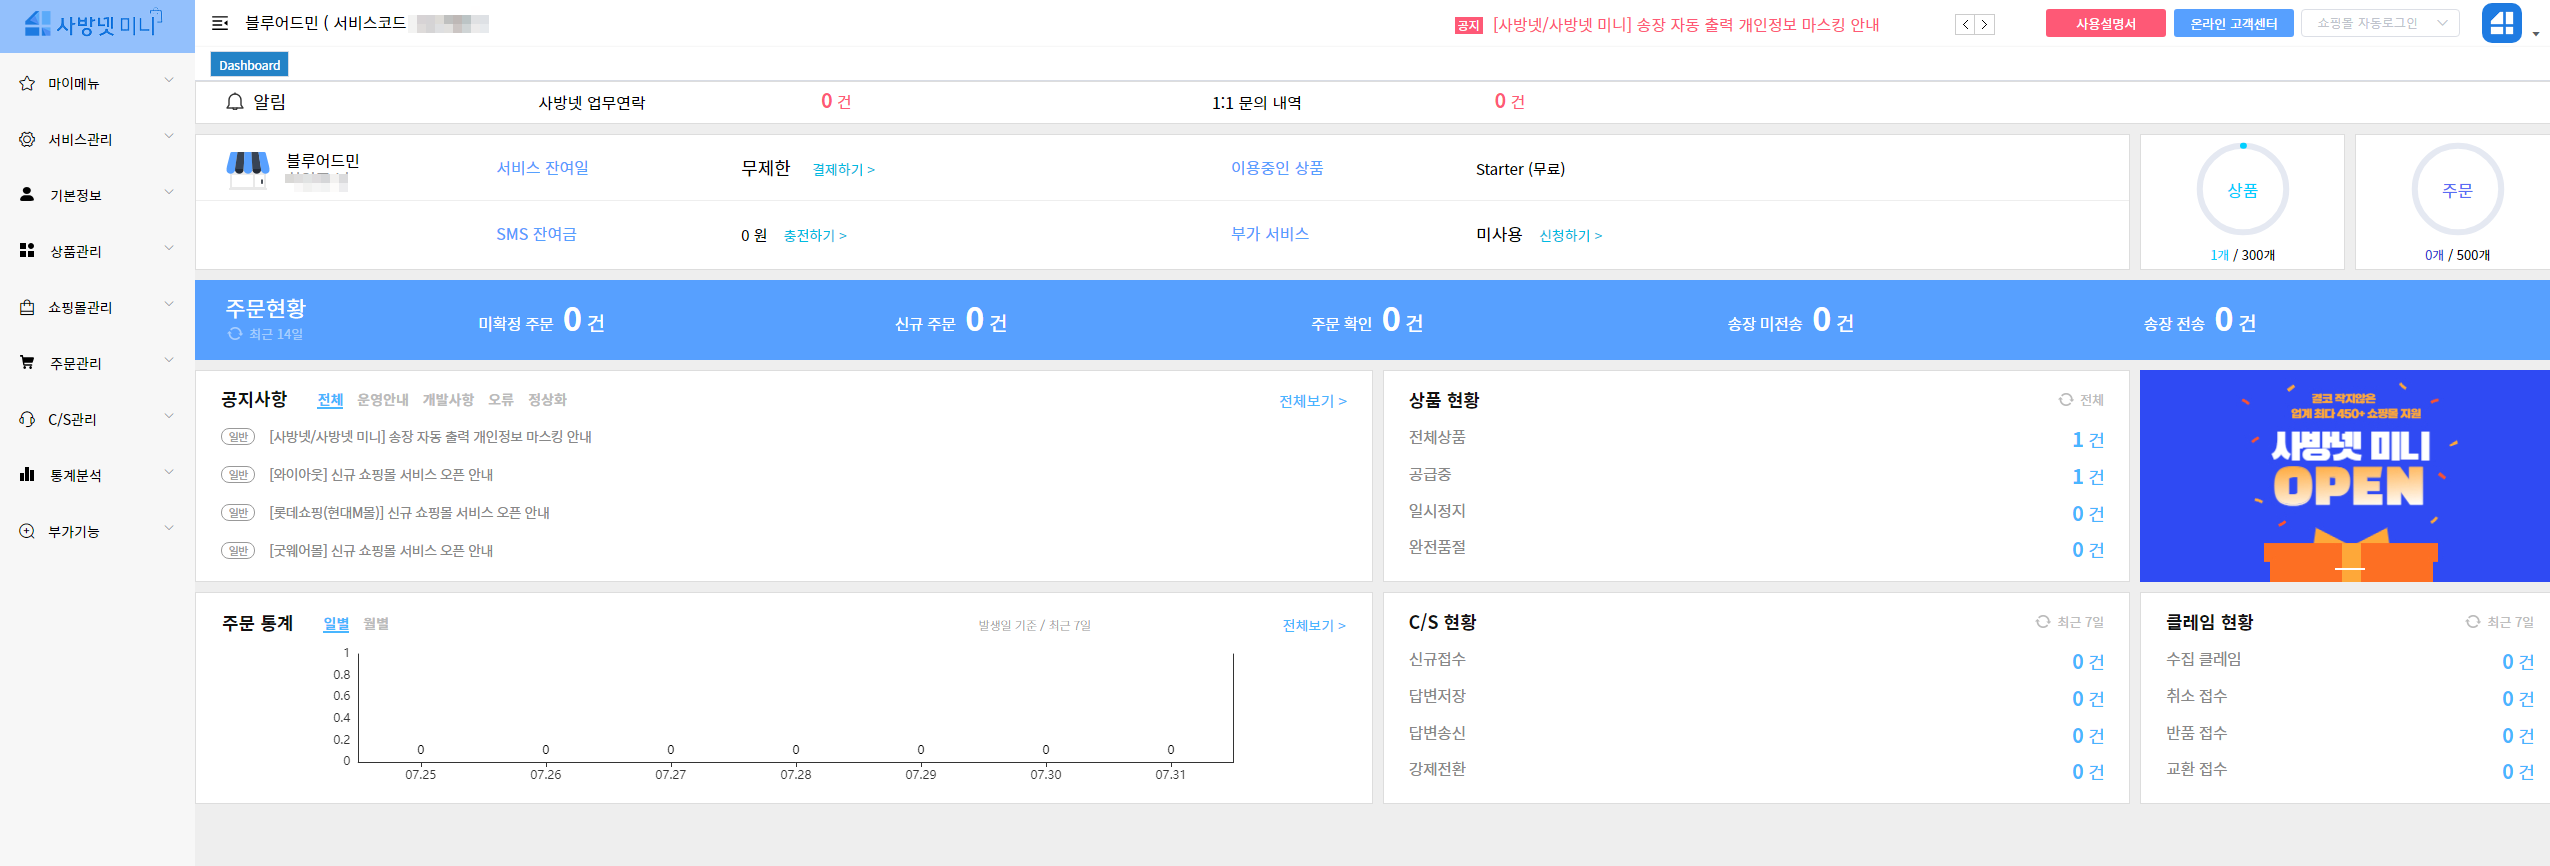This screenshot has height=866, width=2550.
Task: Click the 상품 usage circular gauge
Action: pos(2242,190)
